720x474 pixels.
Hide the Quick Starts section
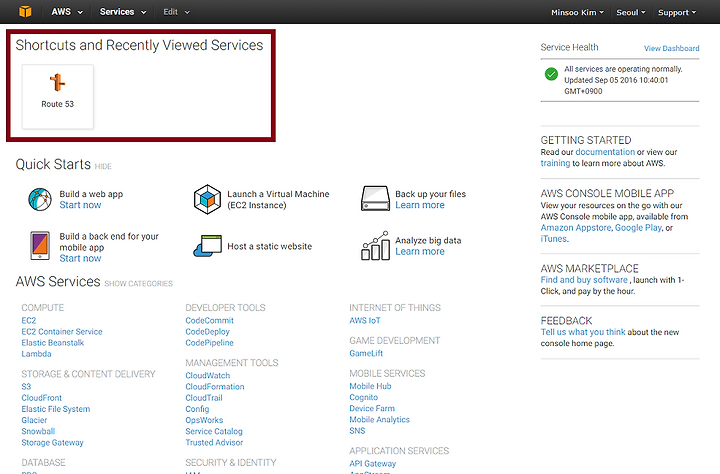103,166
